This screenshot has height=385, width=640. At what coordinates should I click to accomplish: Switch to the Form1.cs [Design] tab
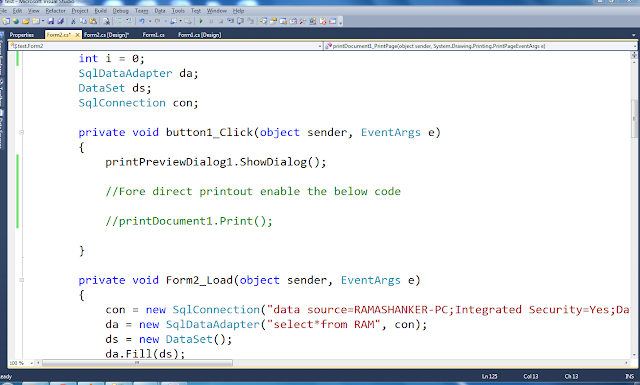[x=200, y=35]
